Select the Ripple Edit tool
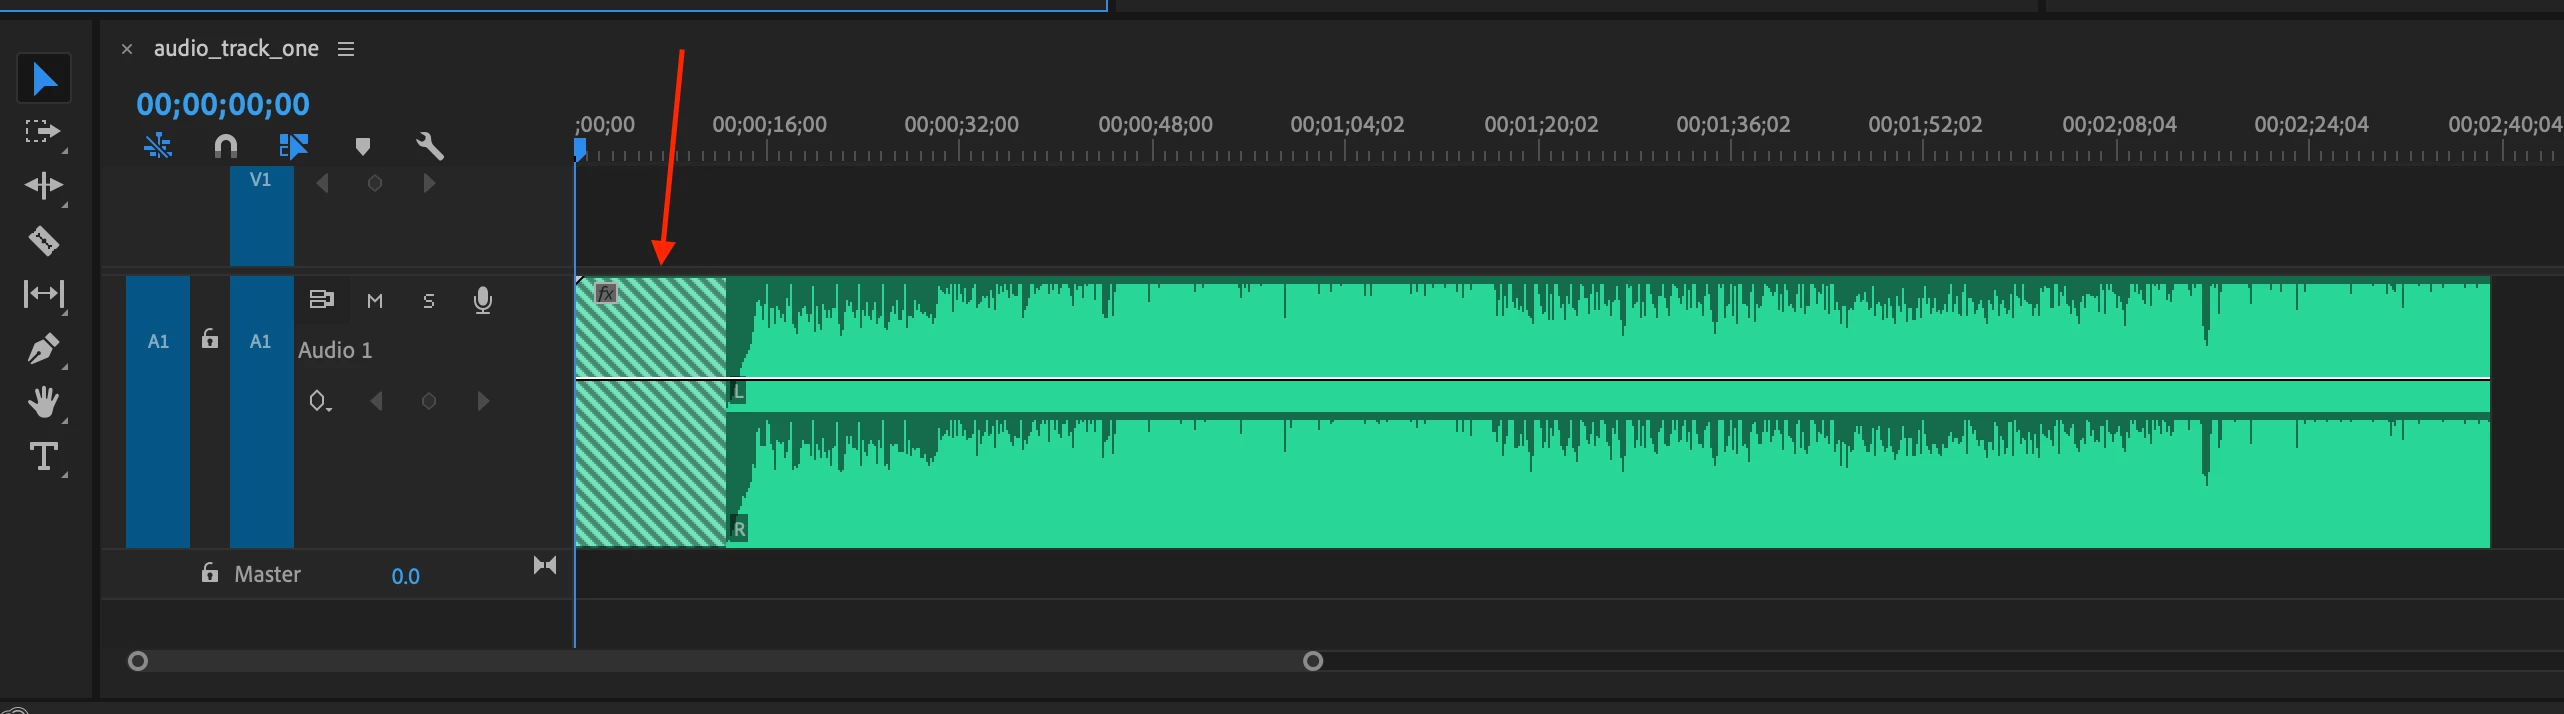 pyautogui.click(x=43, y=186)
